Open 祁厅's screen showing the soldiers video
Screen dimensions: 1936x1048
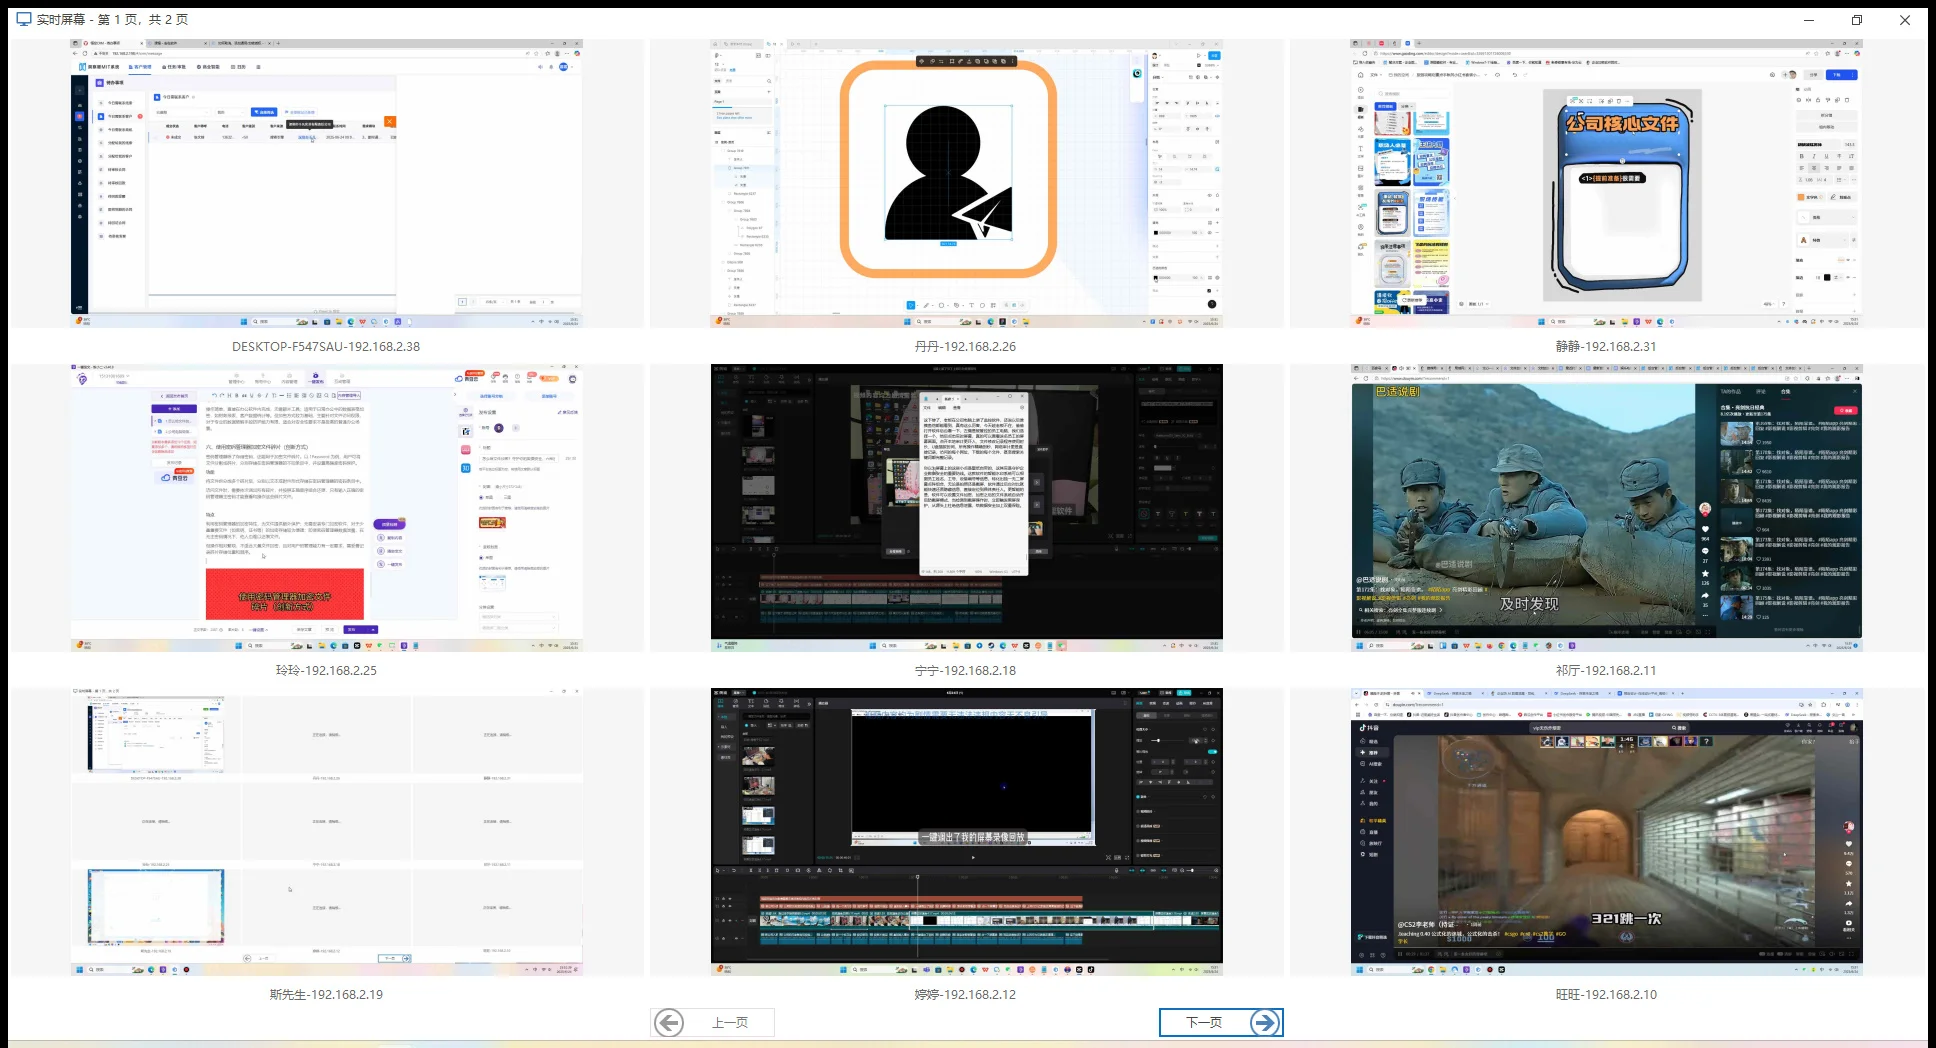point(1606,507)
